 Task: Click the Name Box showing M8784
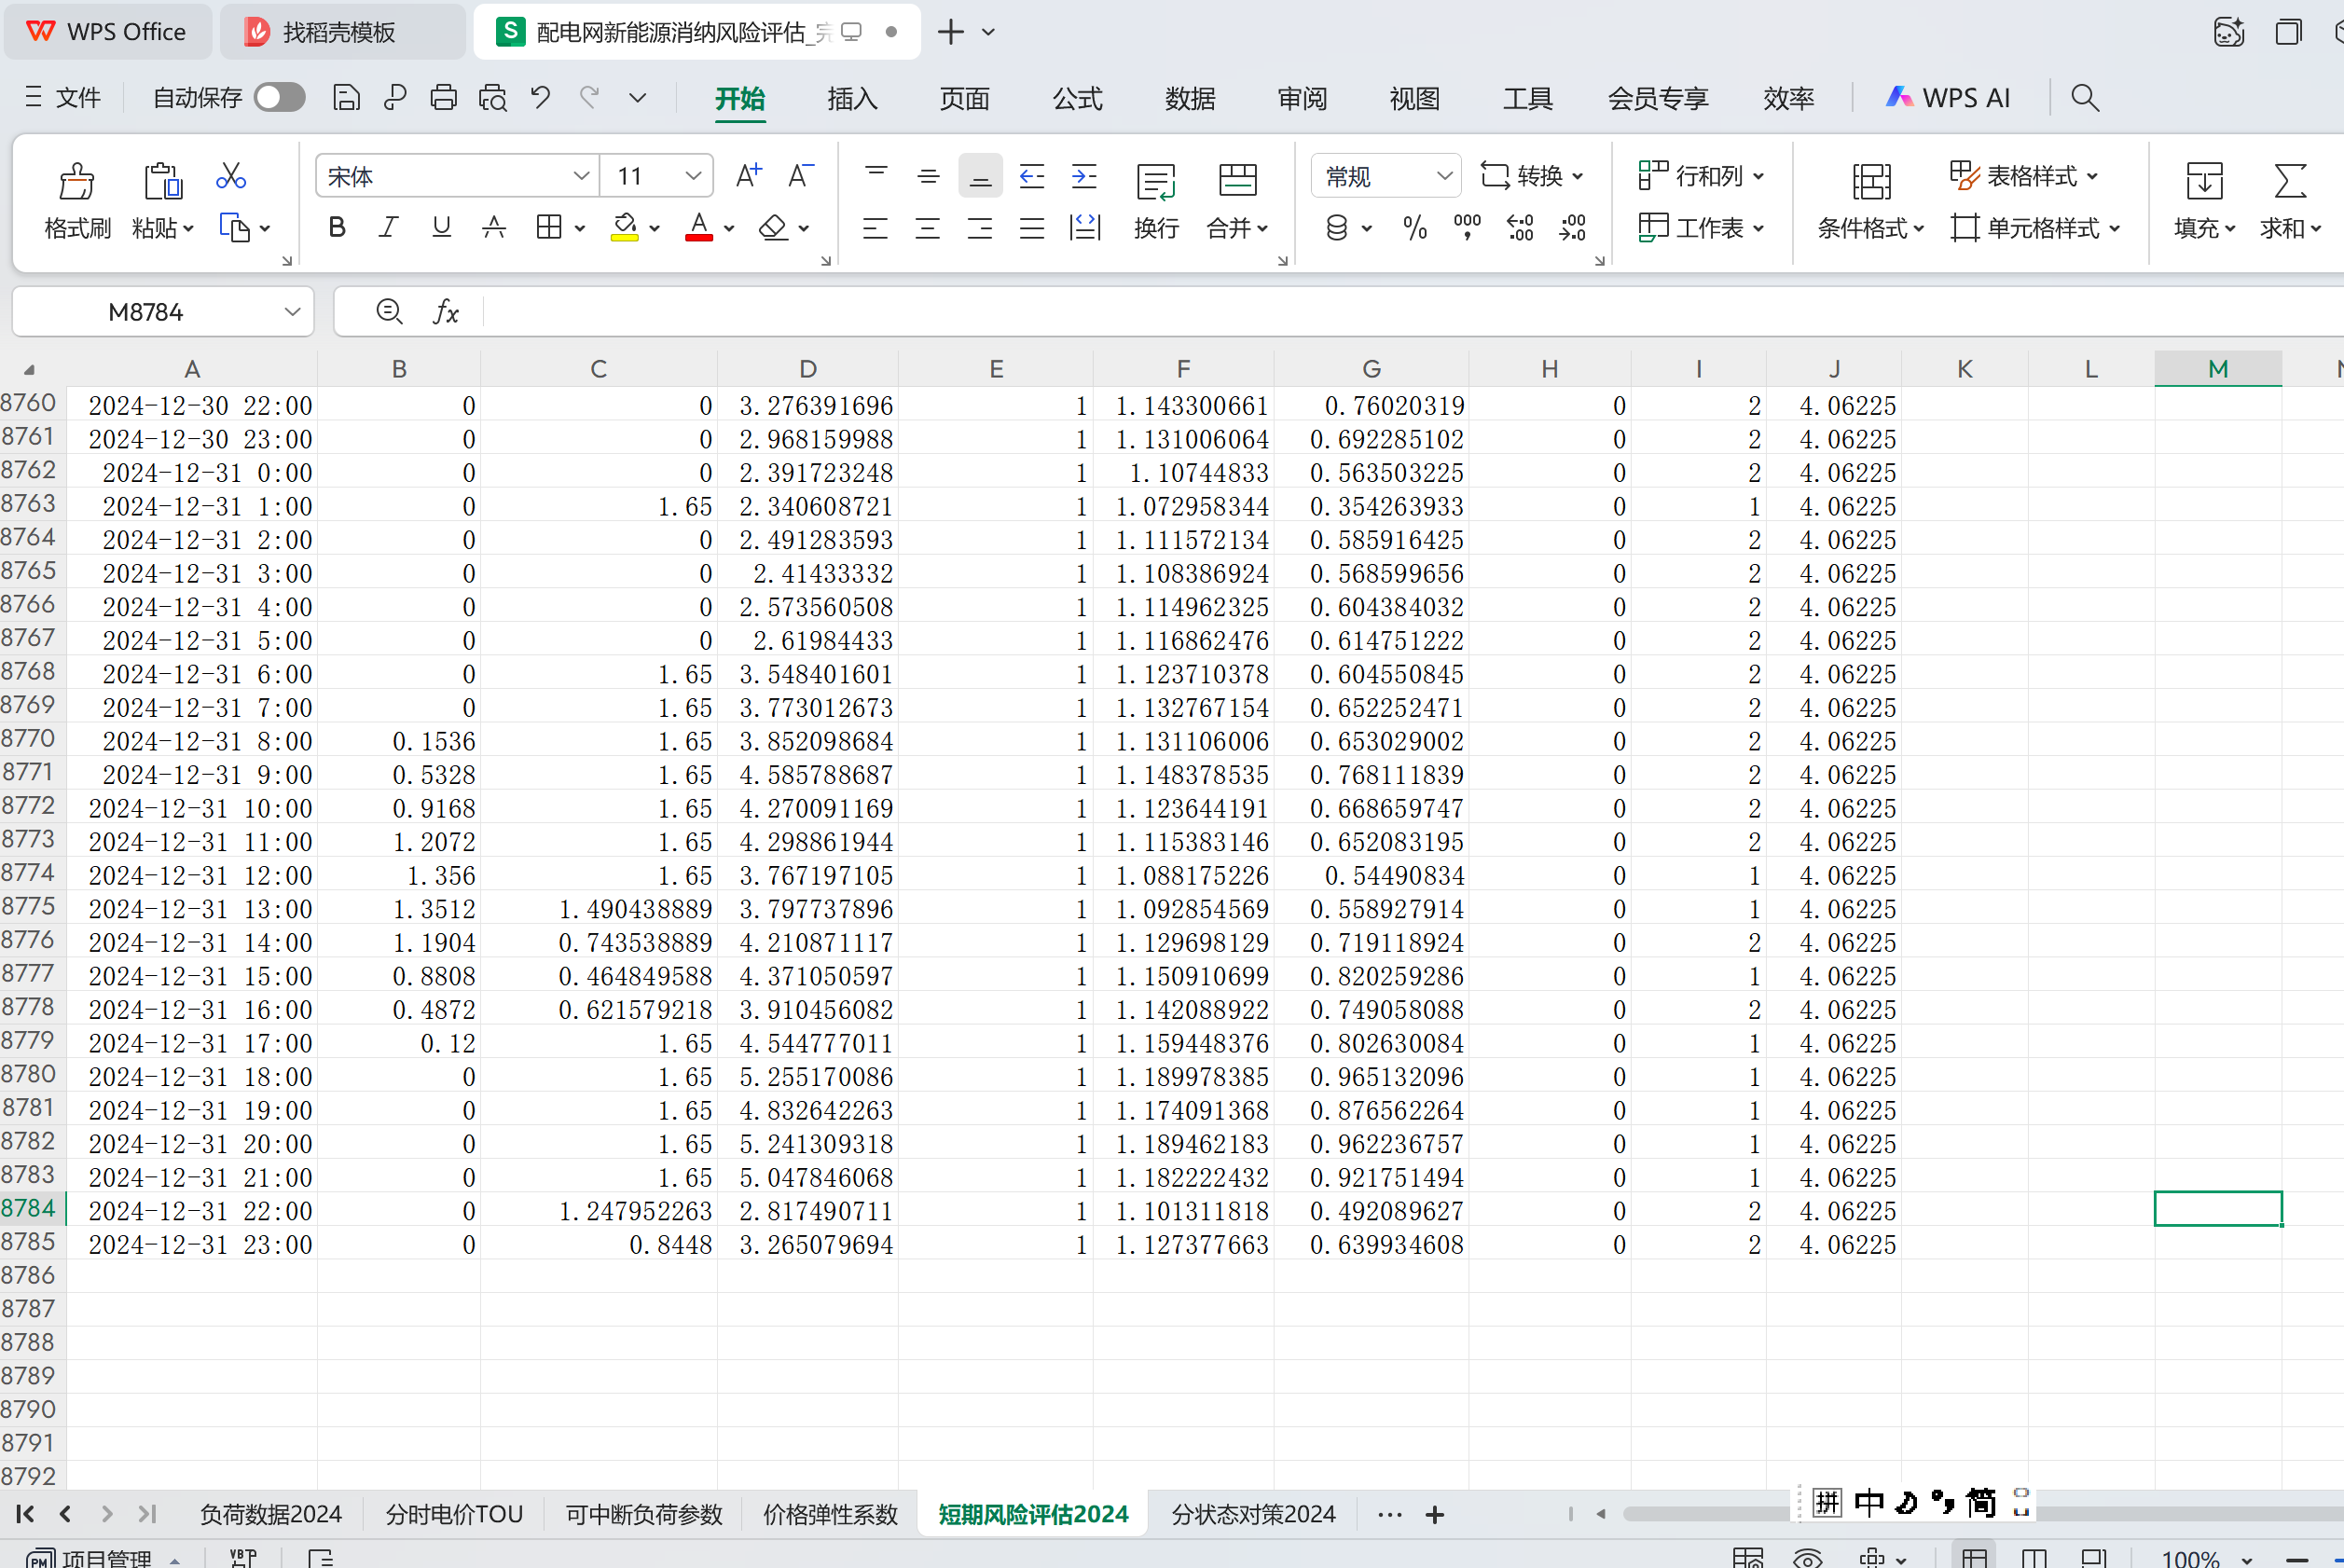coord(146,312)
